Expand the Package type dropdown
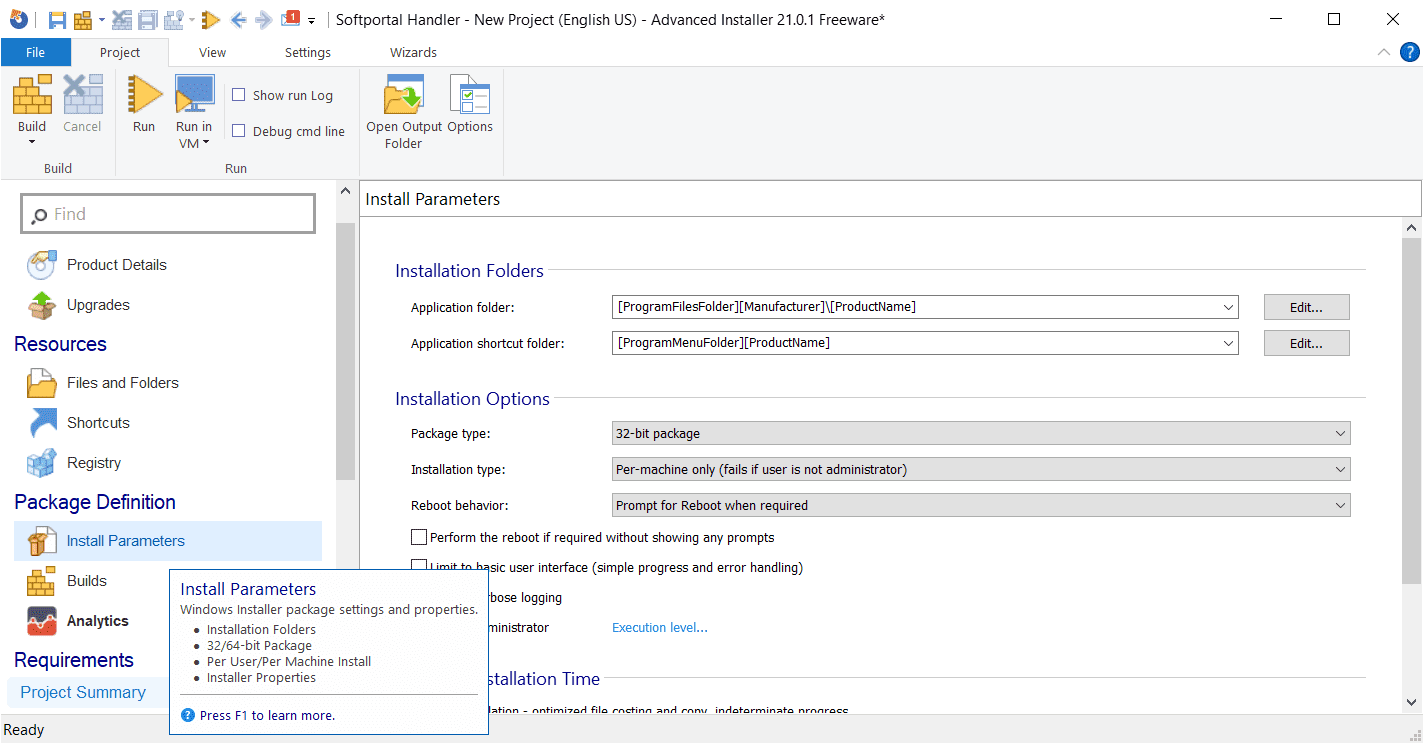The width and height of the screenshot is (1423, 744). (x=980, y=434)
